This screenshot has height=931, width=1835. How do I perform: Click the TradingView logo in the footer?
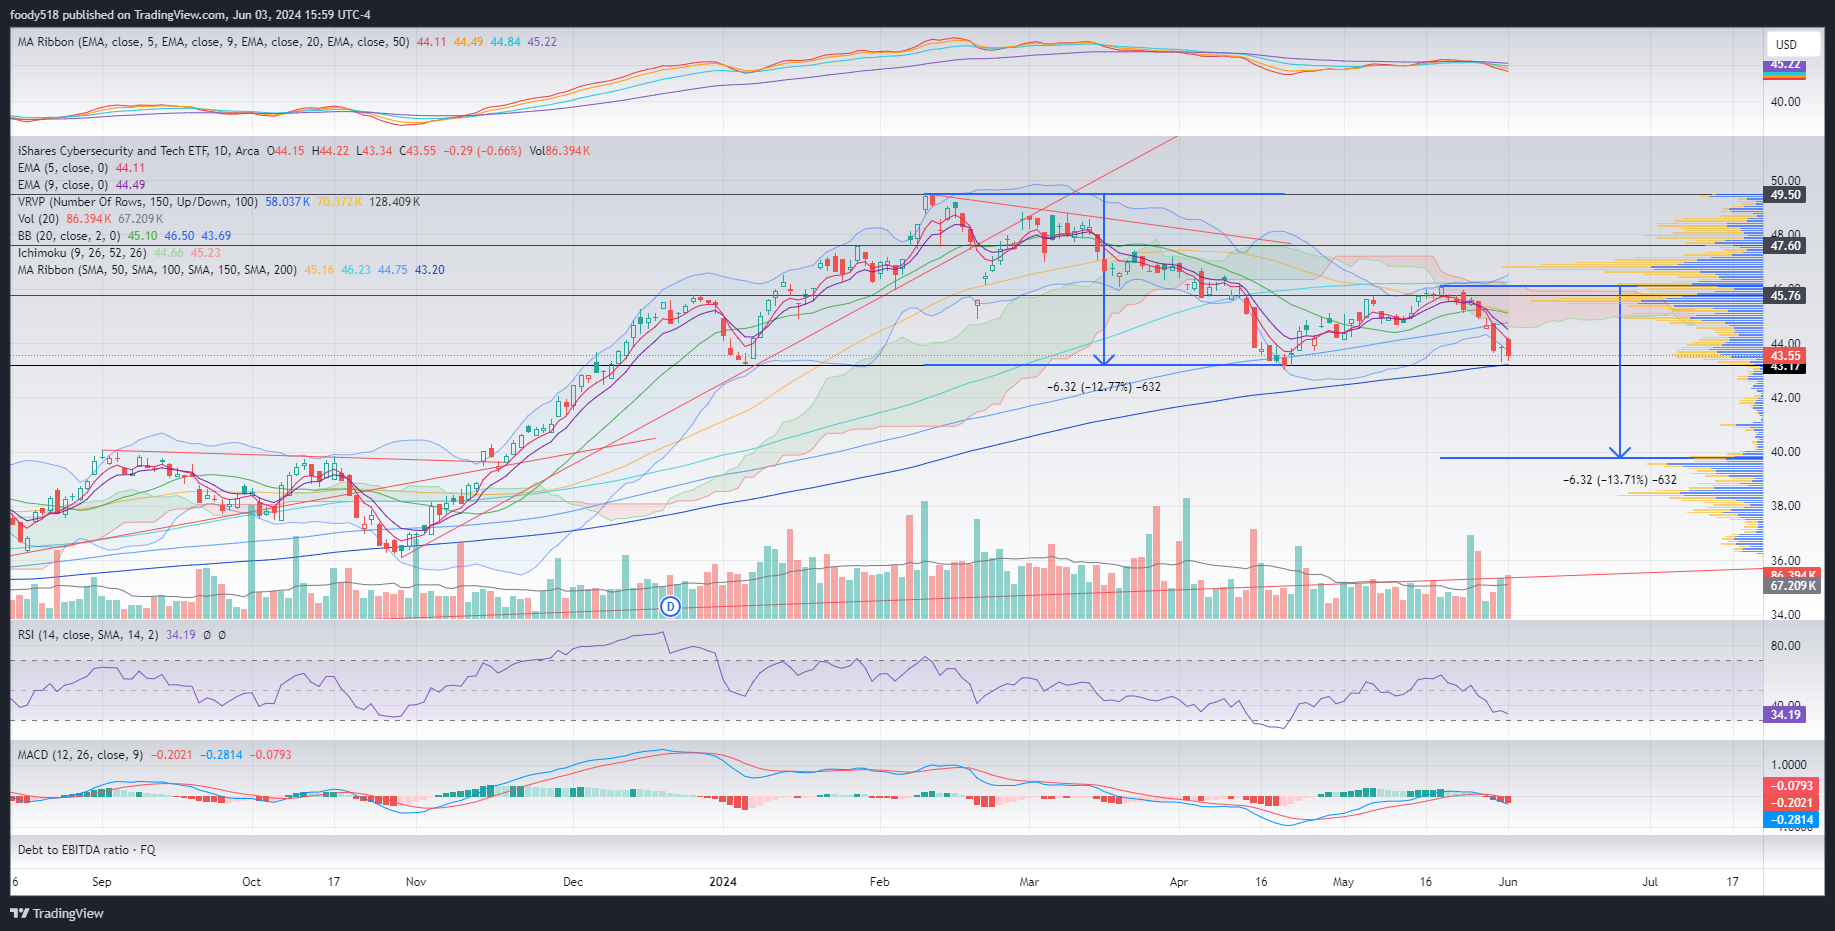tap(57, 913)
